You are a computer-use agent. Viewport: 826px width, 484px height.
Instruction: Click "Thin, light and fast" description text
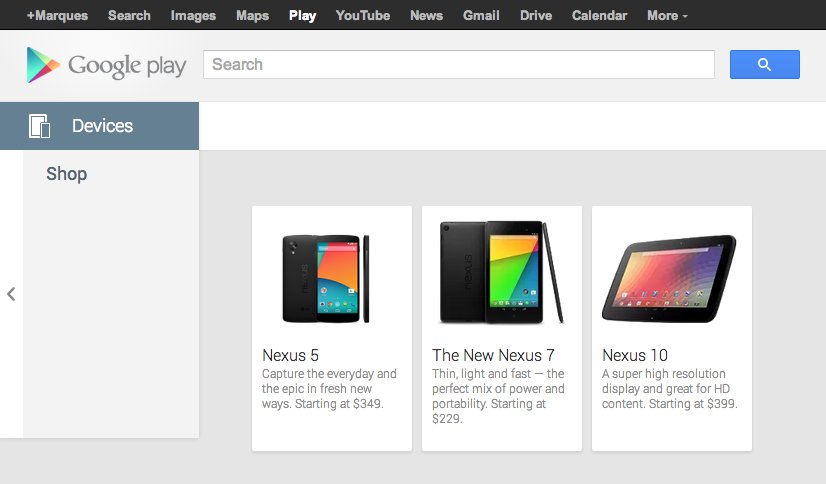tap(498, 396)
